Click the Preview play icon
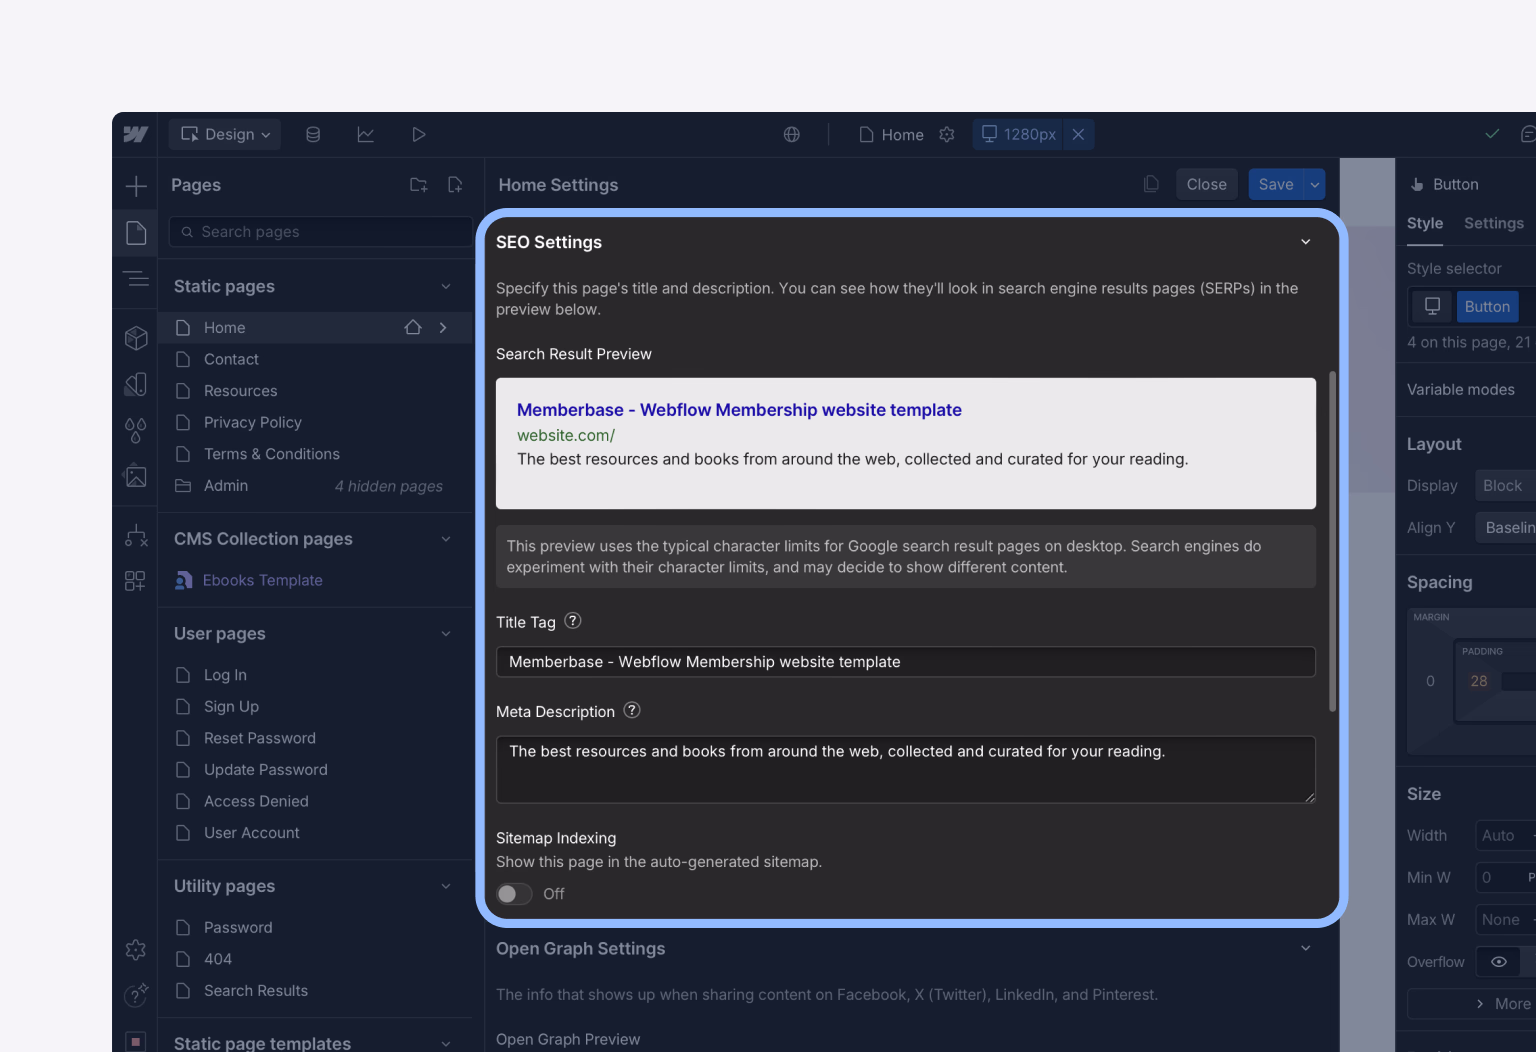This screenshot has height=1052, width=1536. [419, 134]
